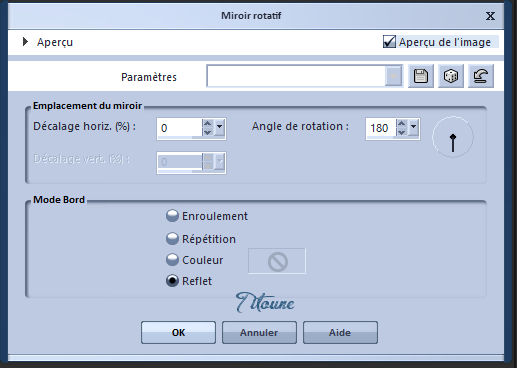Image resolution: width=517 pixels, height=368 pixels.
Task: Click inside the Décalage horiz. value field
Action: (x=180, y=128)
